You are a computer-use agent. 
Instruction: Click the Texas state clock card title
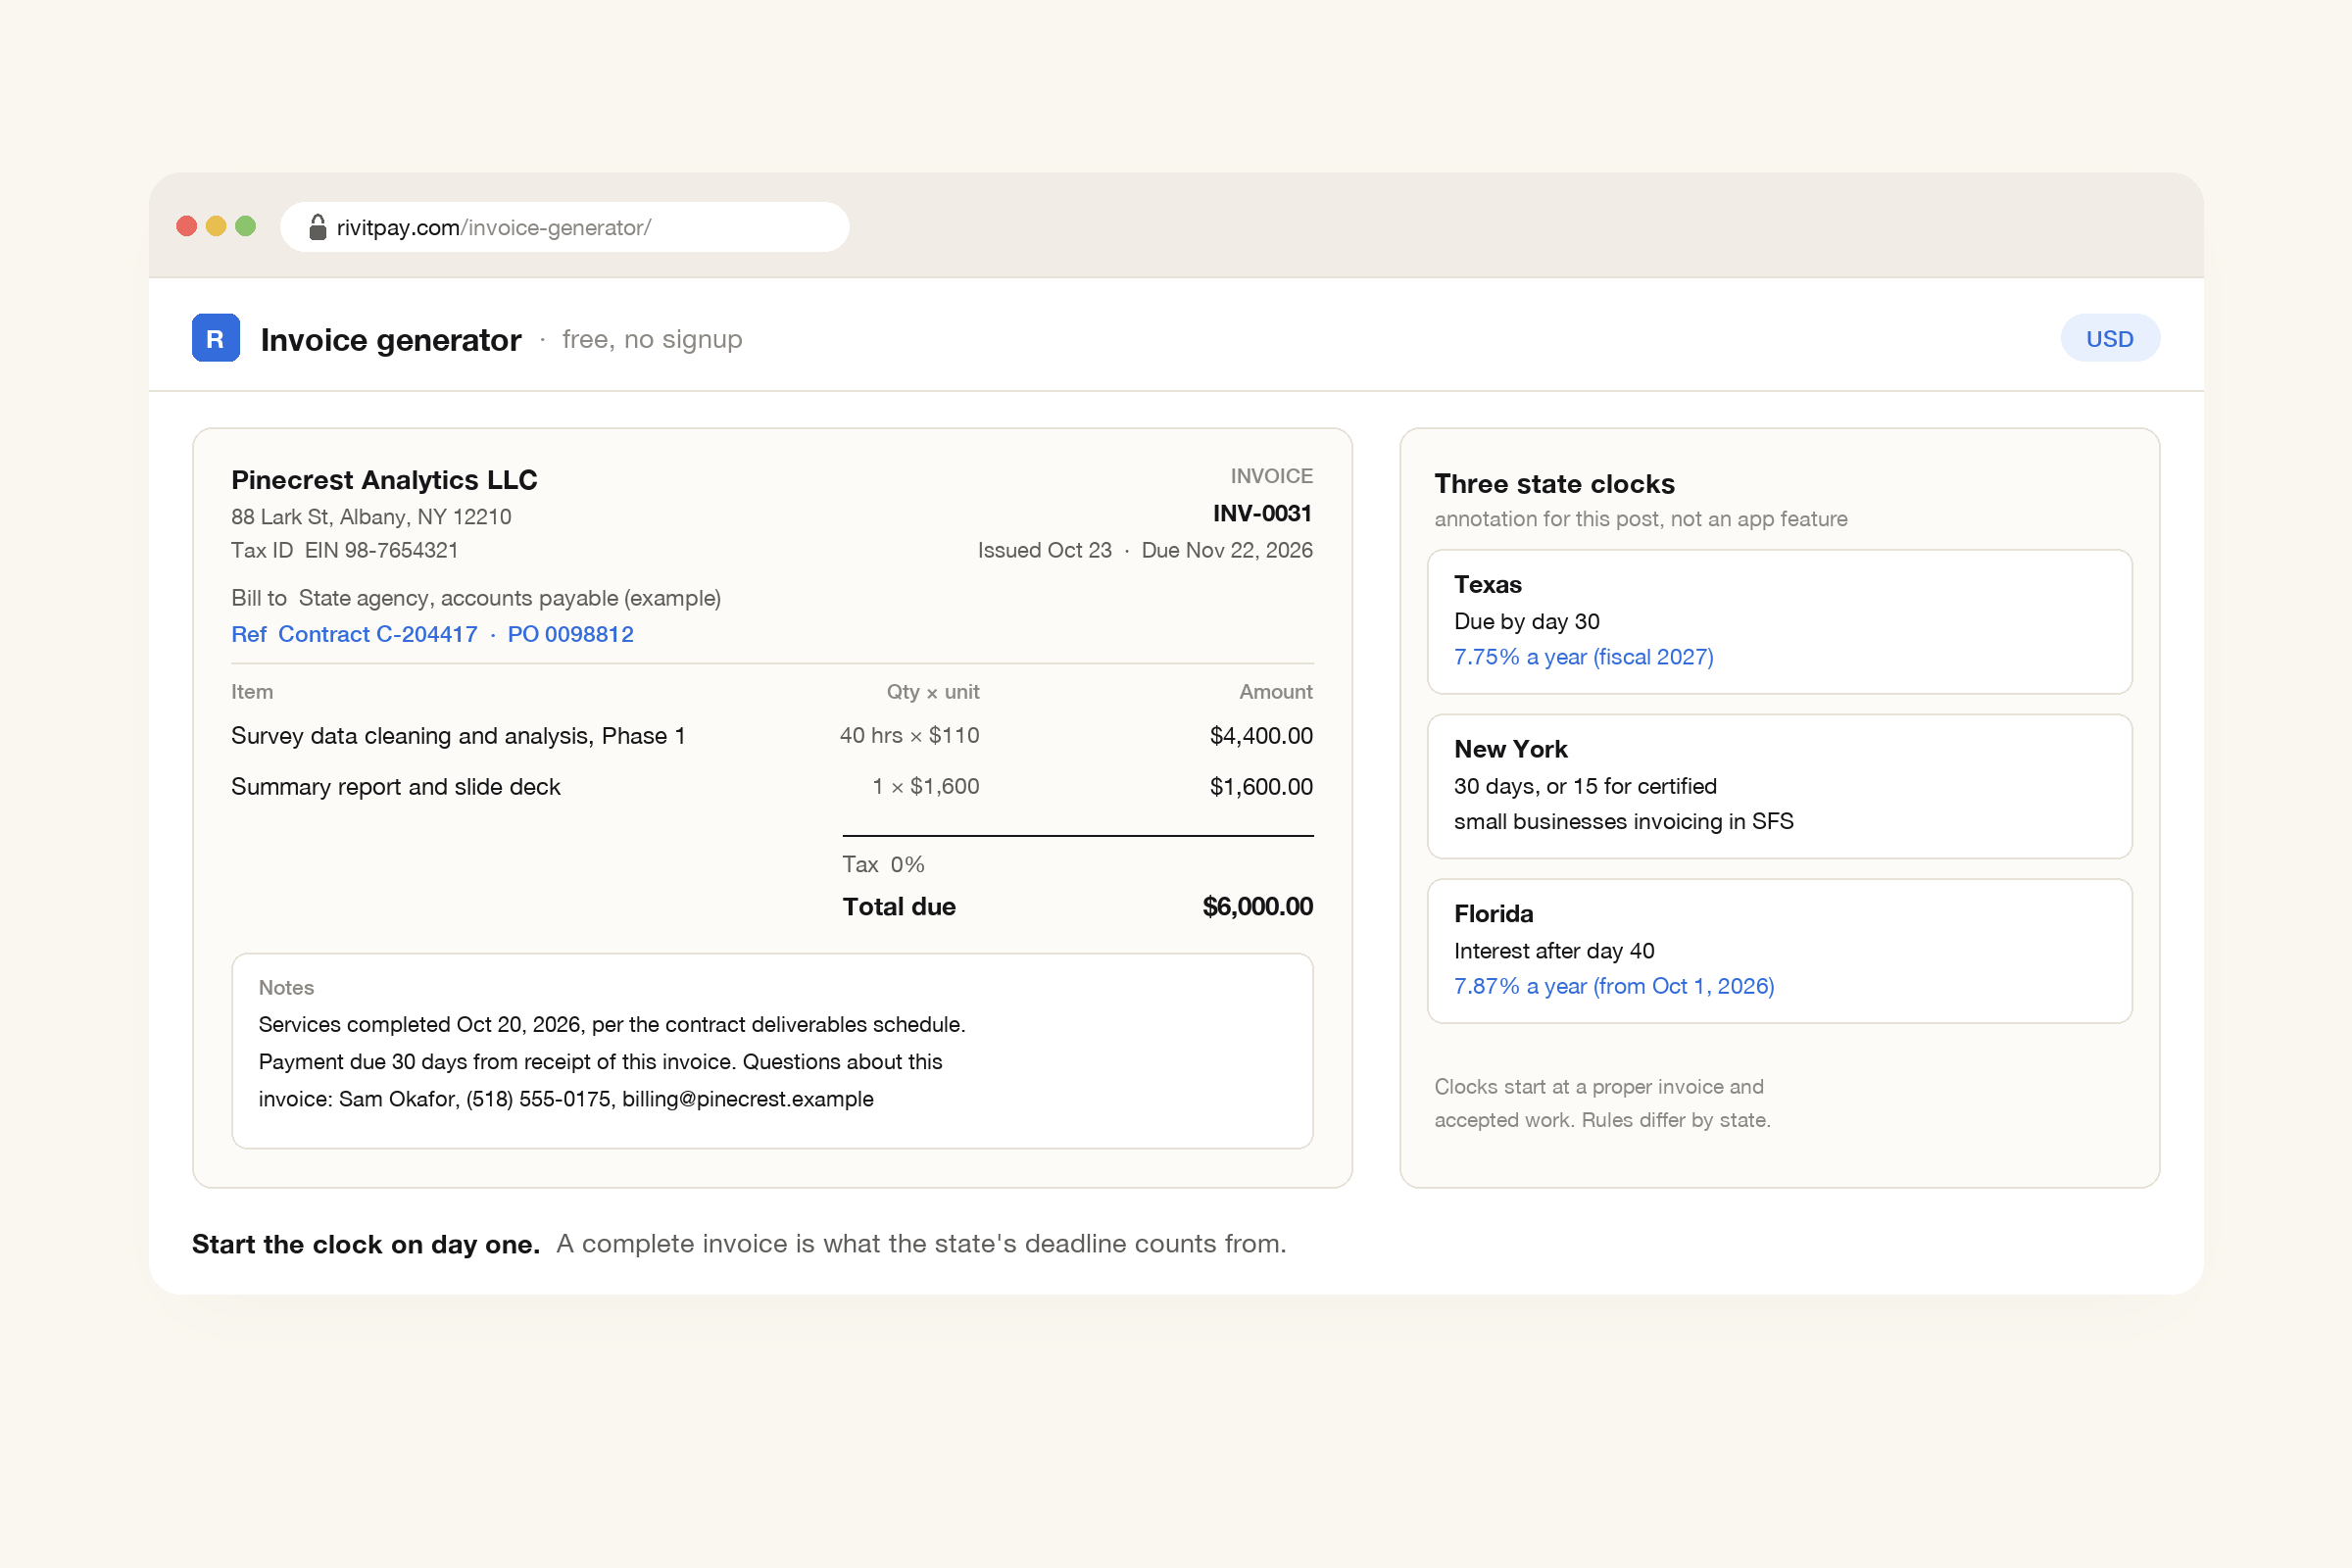(x=1487, y=585)
